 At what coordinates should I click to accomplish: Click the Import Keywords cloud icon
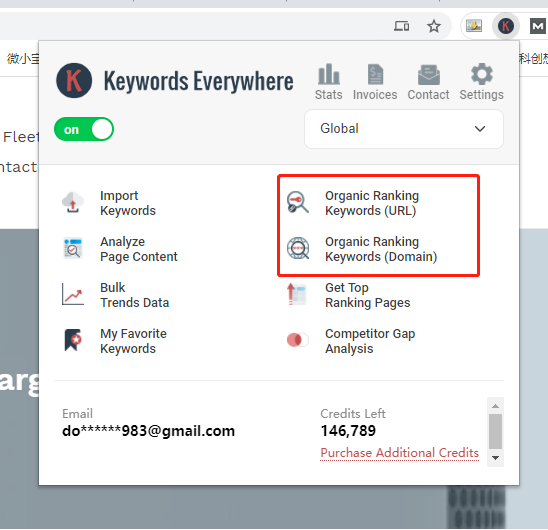(x=73, y=202)
